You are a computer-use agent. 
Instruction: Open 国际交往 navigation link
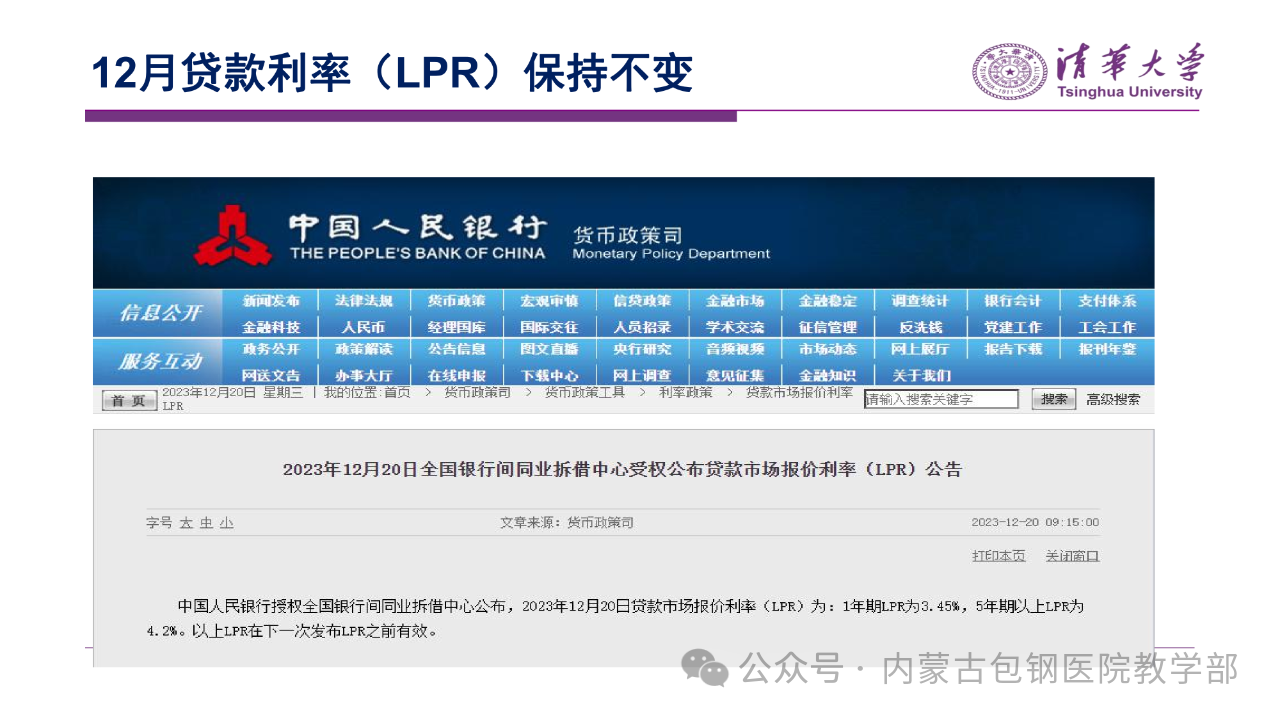pyautogui.click(x=549, y=327)
